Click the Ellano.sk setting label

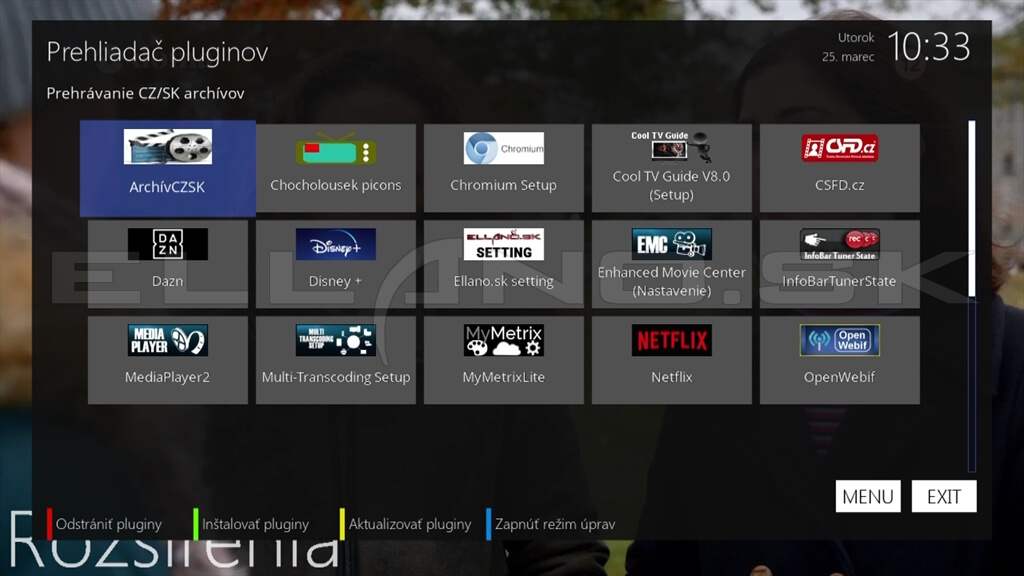point(504,281)
